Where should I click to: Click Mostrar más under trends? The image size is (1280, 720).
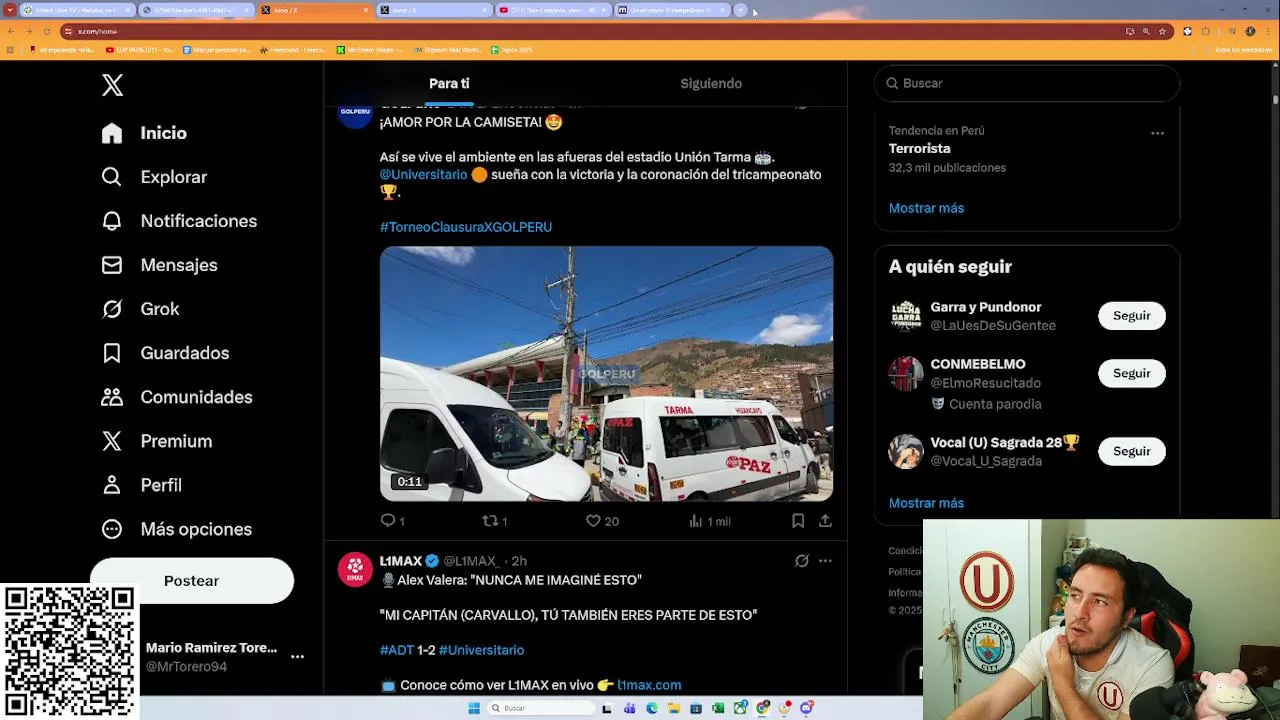pos(926,208)
